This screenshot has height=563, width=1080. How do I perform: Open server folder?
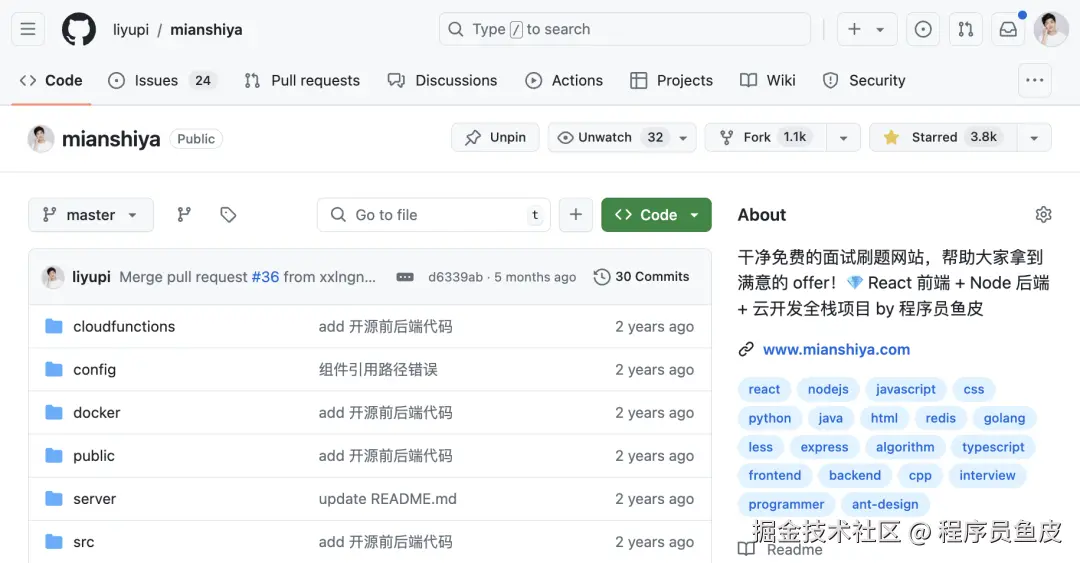94,499
